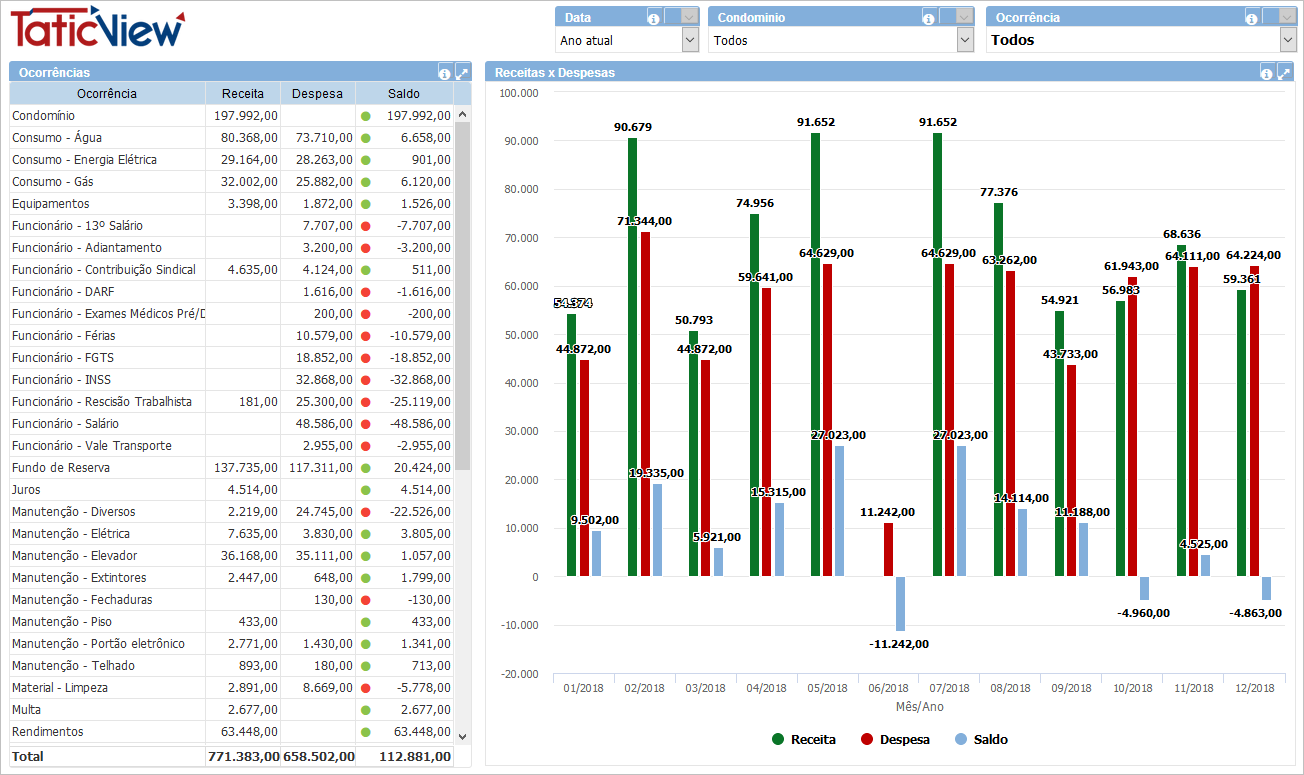Image resolution: width=1304 pixels, height=775 pixels.
Task: Maximize the Ocorrências table panel
Action: [462, 72]
